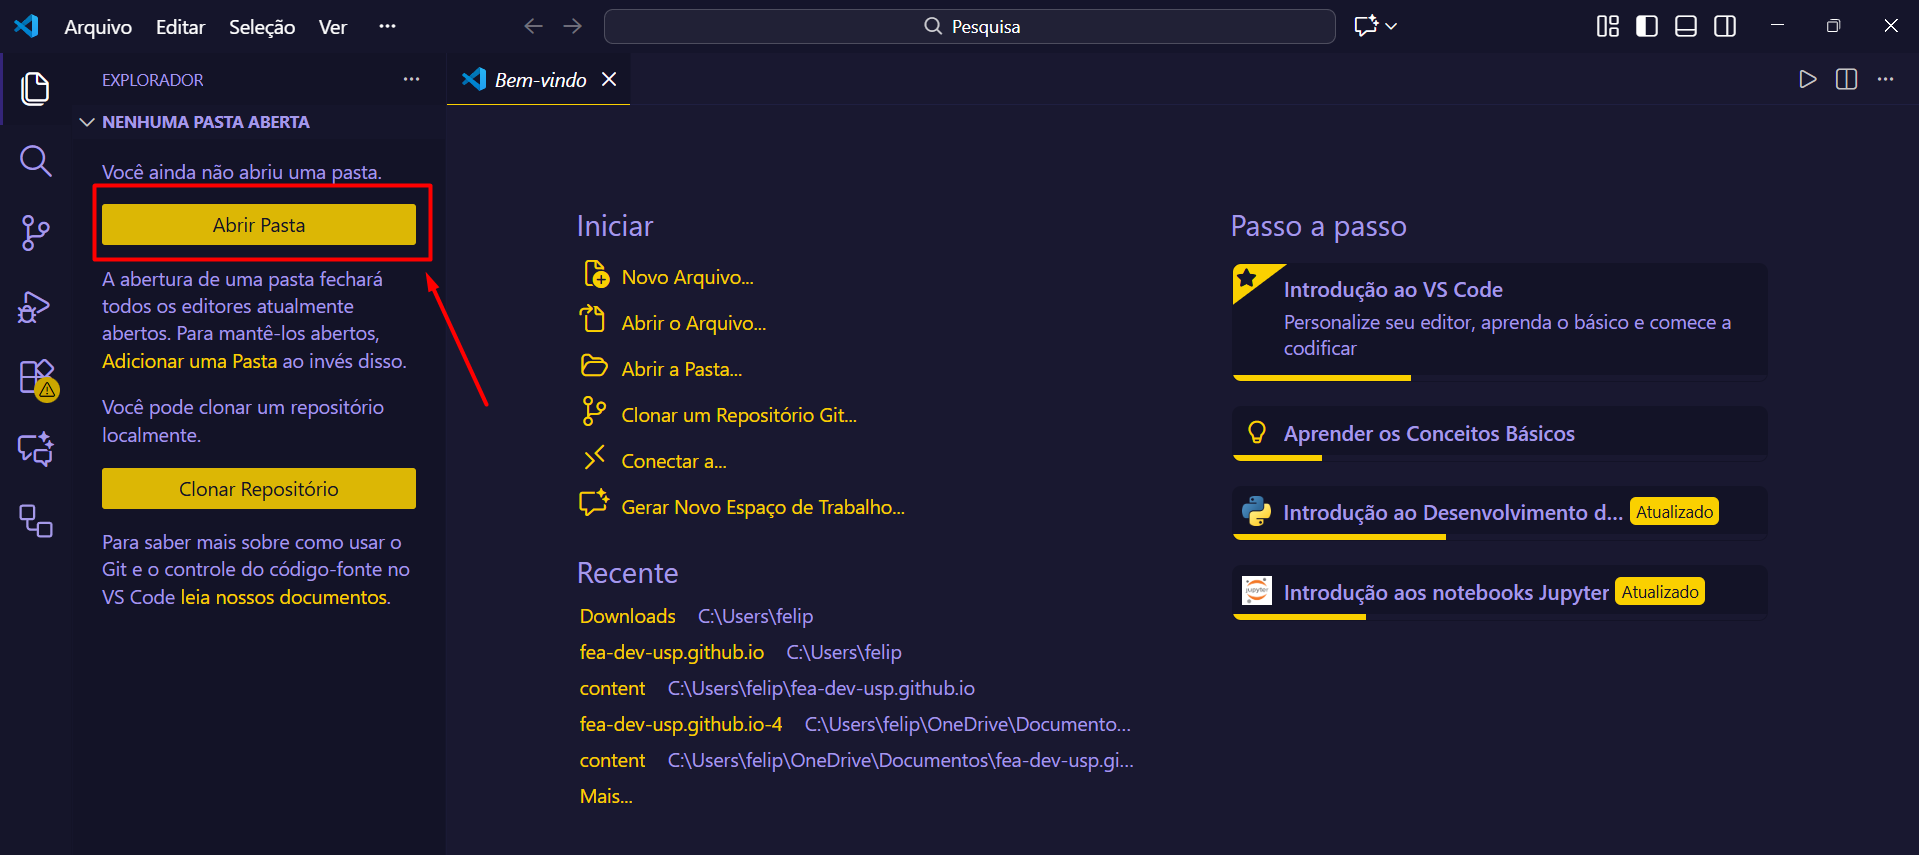Open the Remote Explorer icon at sidebar bottom
1919x855 pixels.
point(36,521)
